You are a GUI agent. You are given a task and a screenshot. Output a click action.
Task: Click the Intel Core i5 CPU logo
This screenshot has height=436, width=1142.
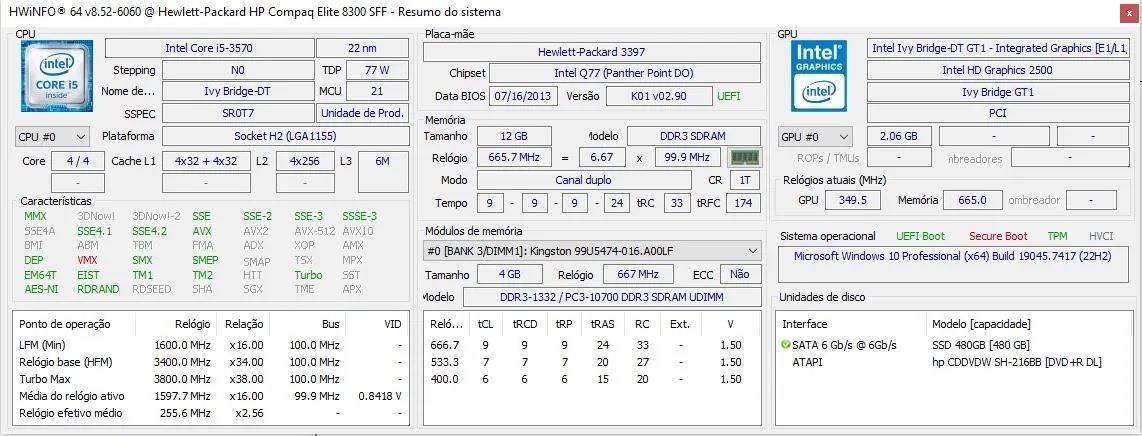[57, 76]
